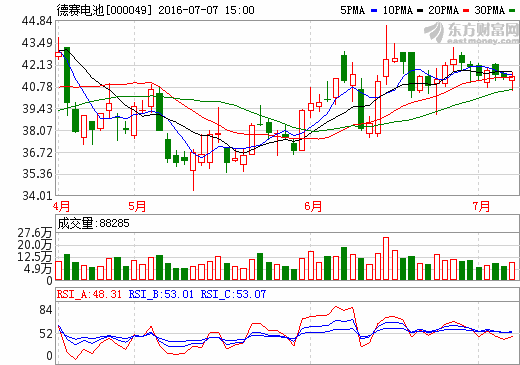Click the RSI_B:53.01 indicator label
This screenshot has height=365, width=520.
pos(161,294)
